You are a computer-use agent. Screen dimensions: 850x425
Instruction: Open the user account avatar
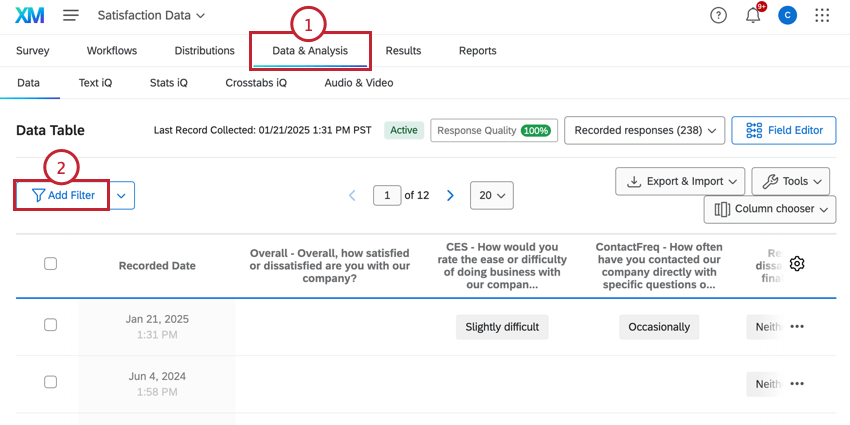tap(787, 16)
